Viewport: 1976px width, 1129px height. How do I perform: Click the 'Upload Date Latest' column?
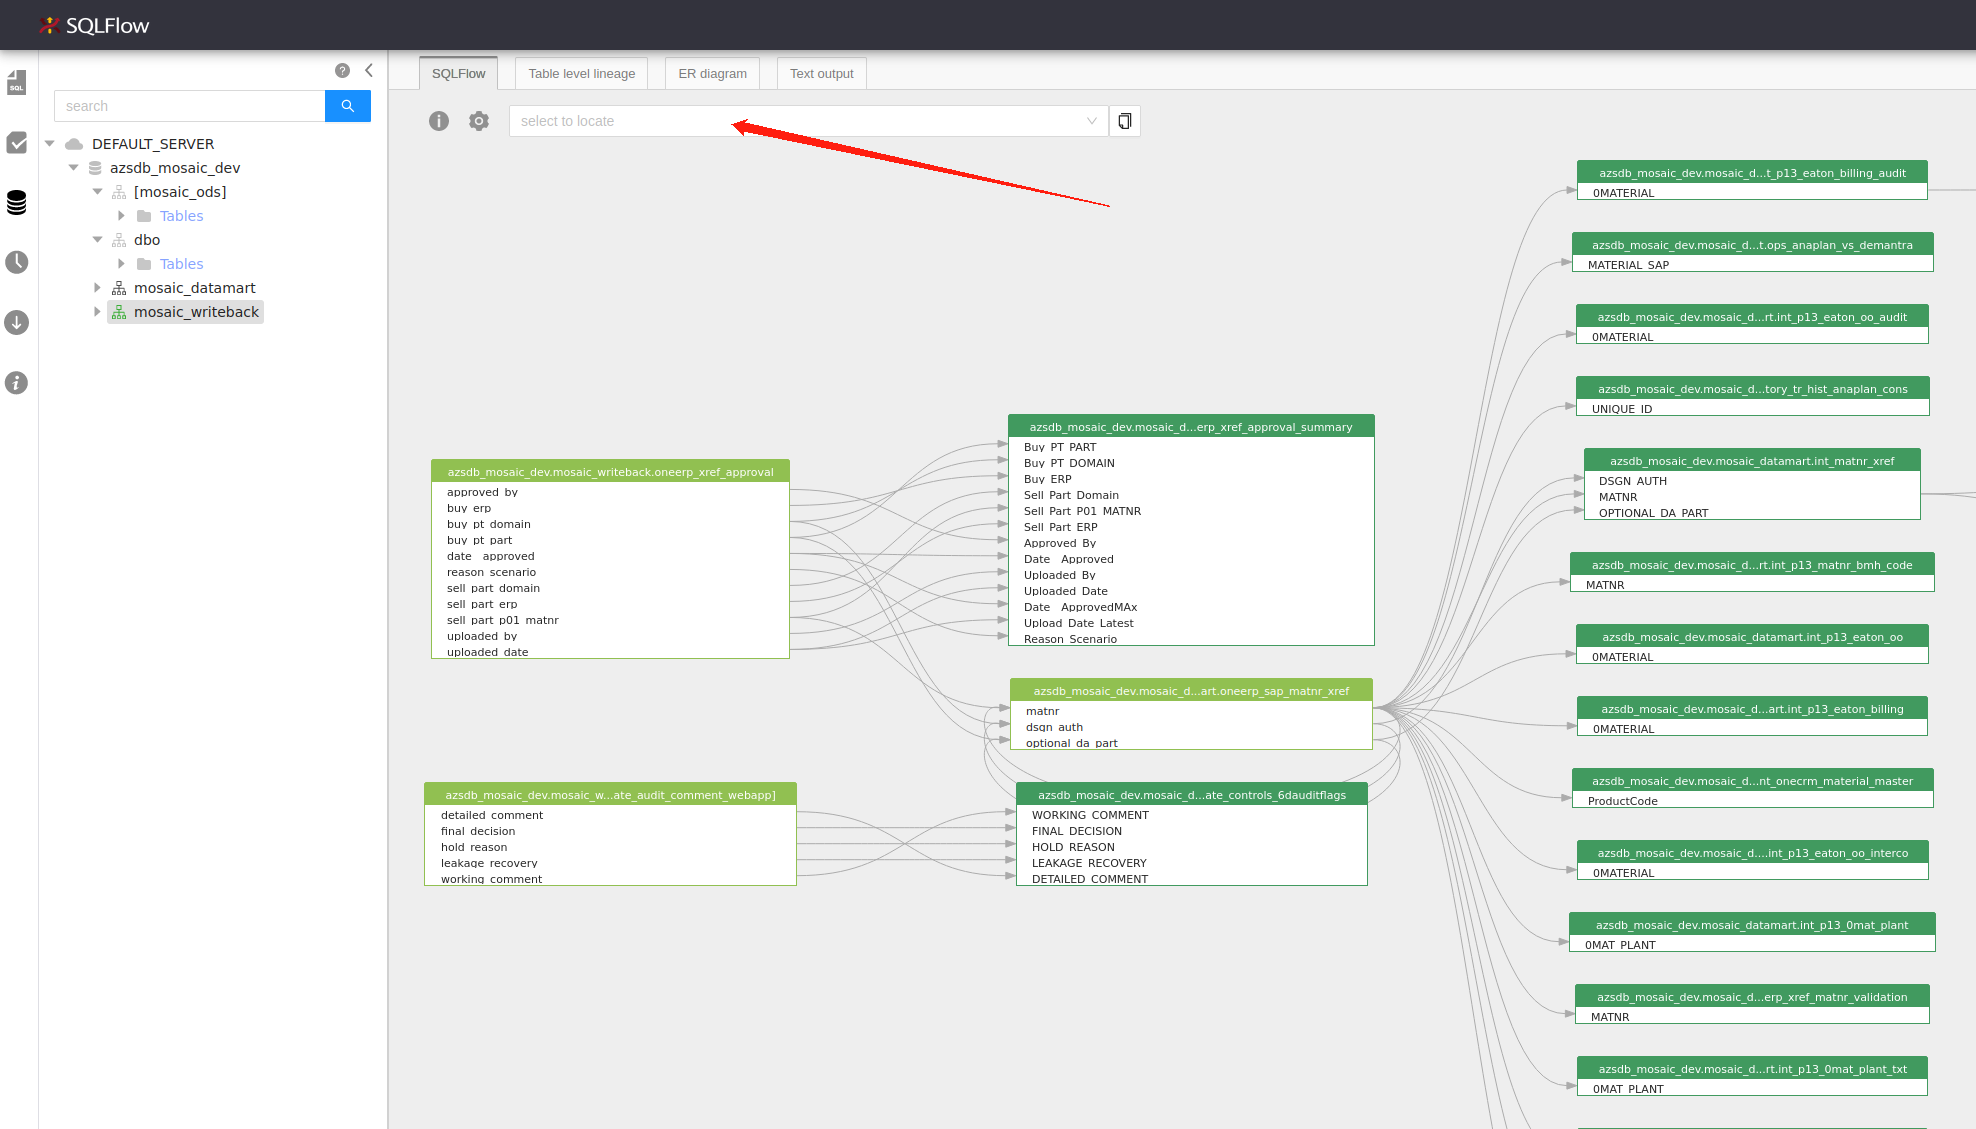tap(1078, 623)
